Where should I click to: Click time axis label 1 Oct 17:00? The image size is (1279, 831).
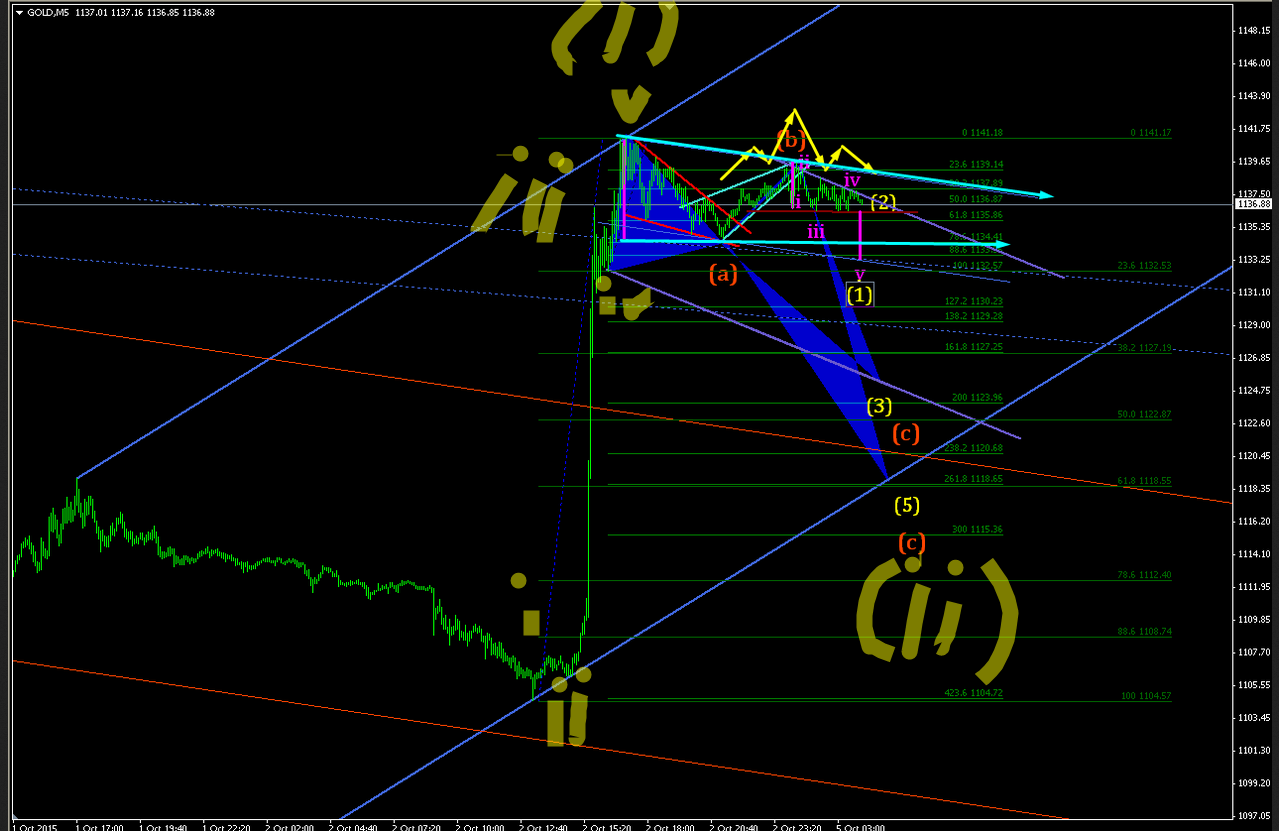pyautogui.click(x=102, y=826)
